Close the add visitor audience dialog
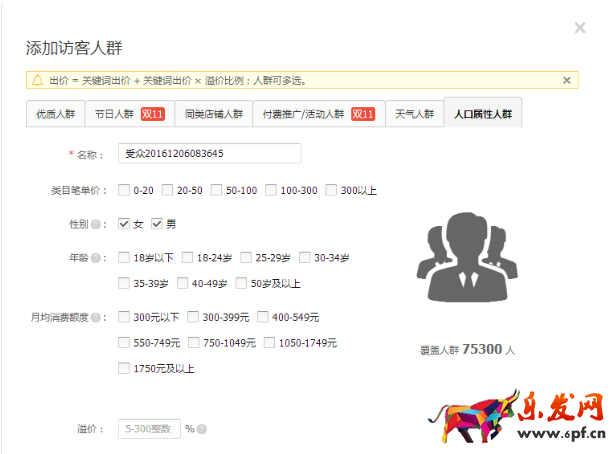The width and height of the screenshot is (616, 454). tap(579, 28)
